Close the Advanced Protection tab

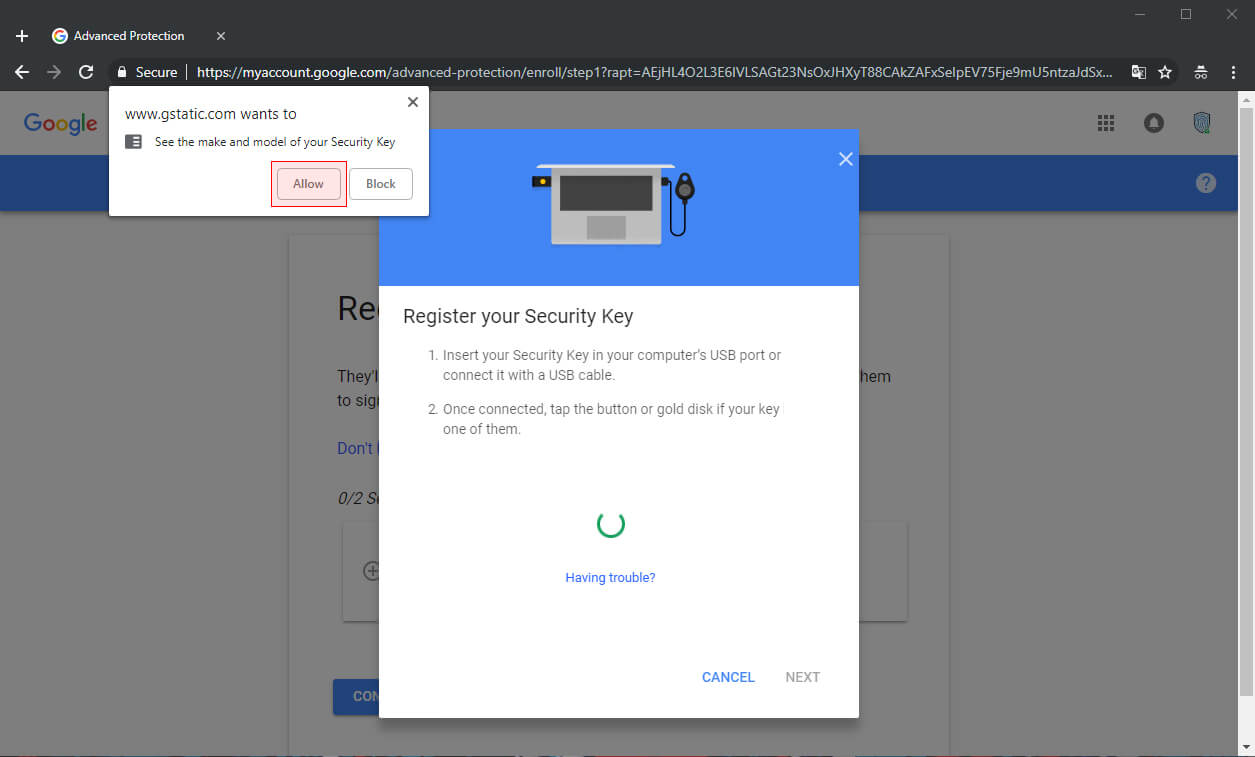coord(221,36)
